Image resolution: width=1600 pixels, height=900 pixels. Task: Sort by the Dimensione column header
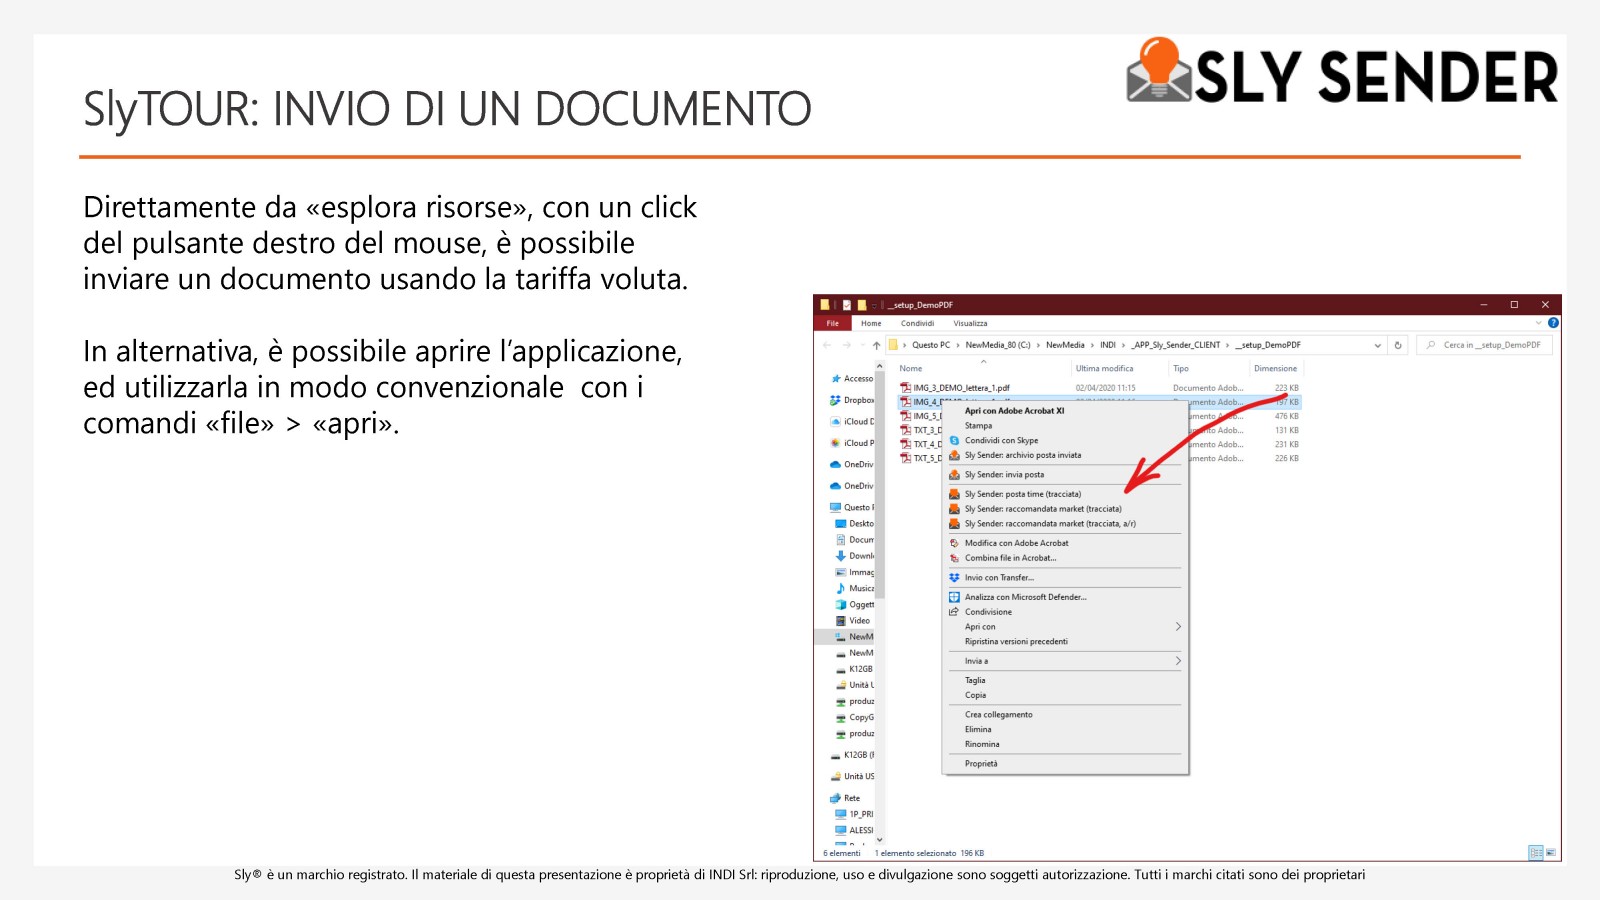tap(1275, 369)
